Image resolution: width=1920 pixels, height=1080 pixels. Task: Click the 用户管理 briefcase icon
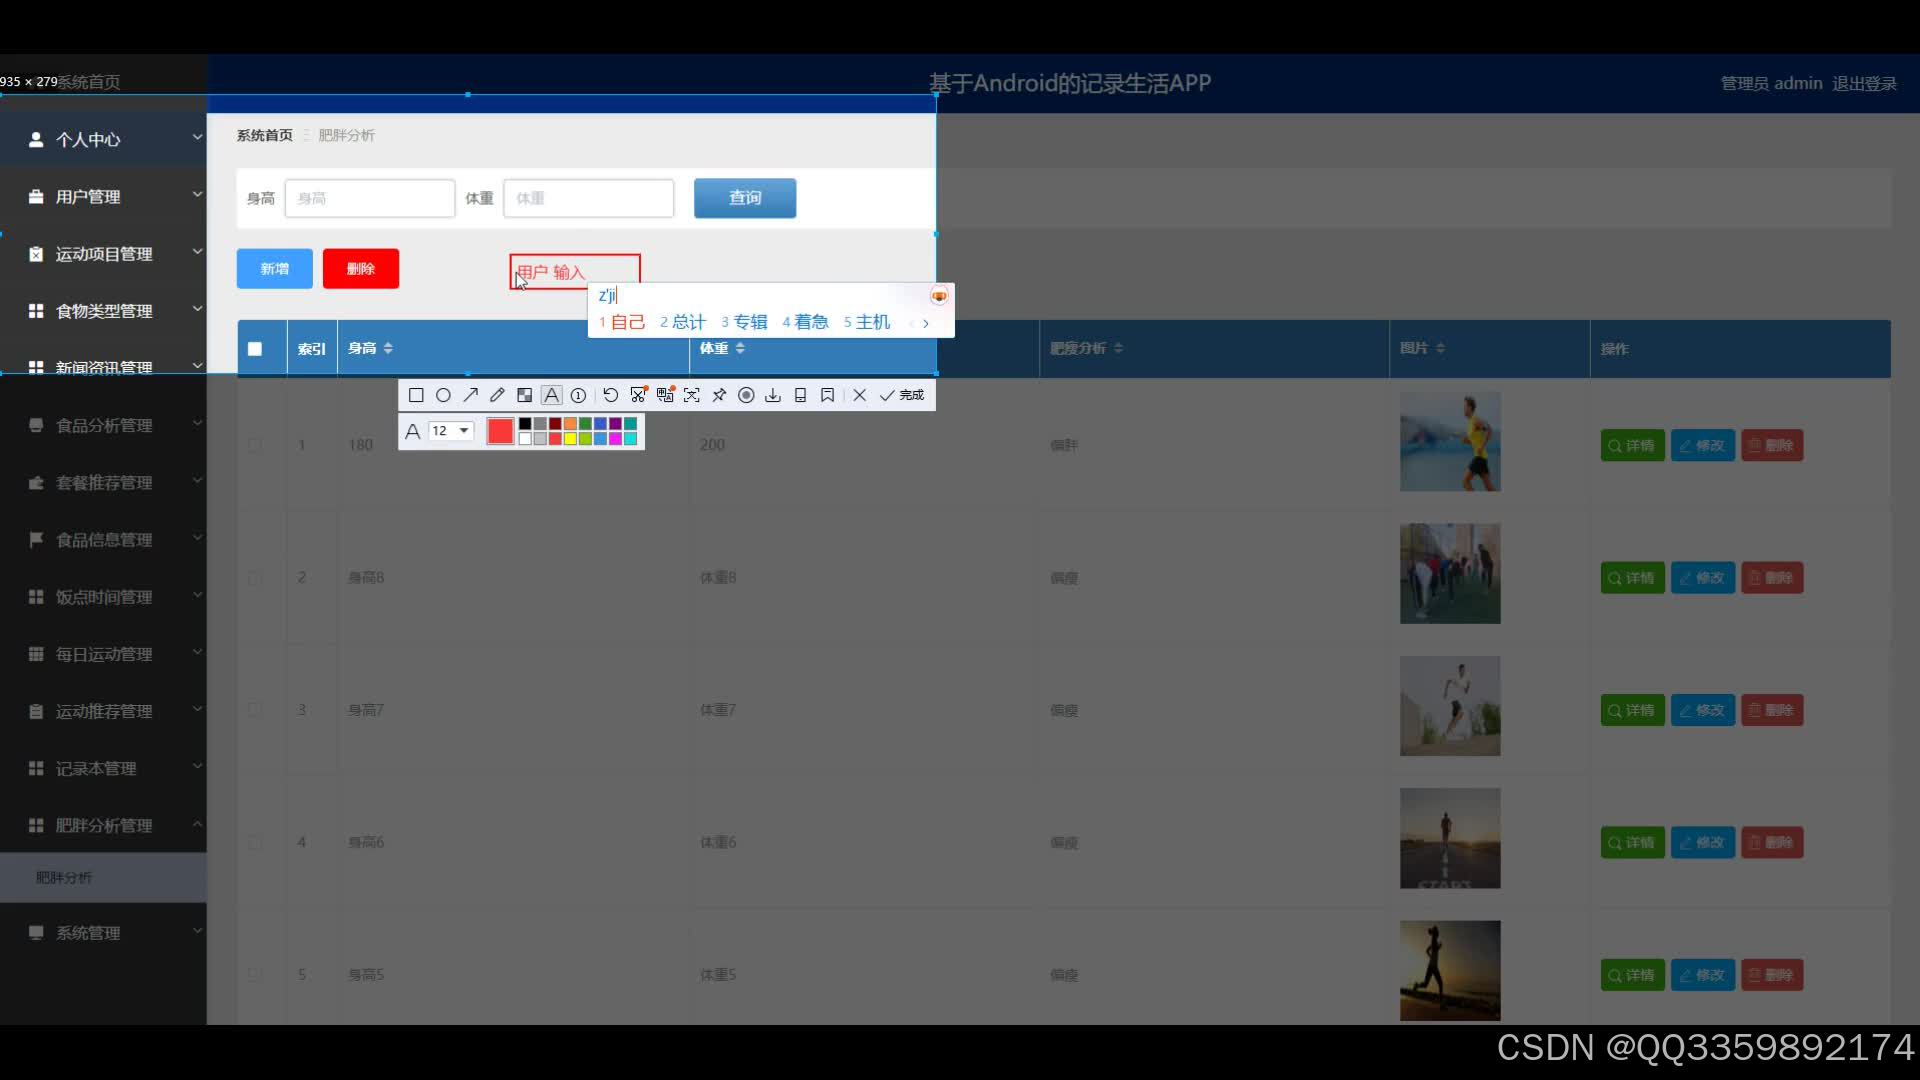tap(36, 197)
